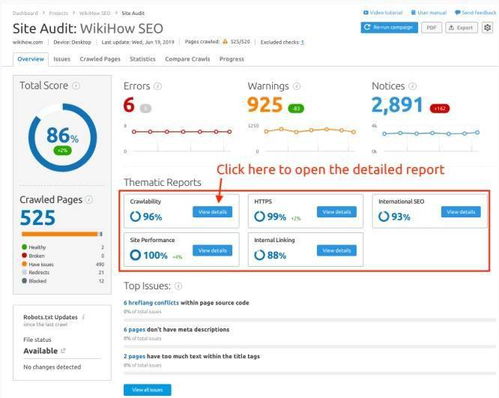Click the orange crawled pages status bar
Image resolution: width=499 pixels, height=398 pixels.
[x=60, y=234]
